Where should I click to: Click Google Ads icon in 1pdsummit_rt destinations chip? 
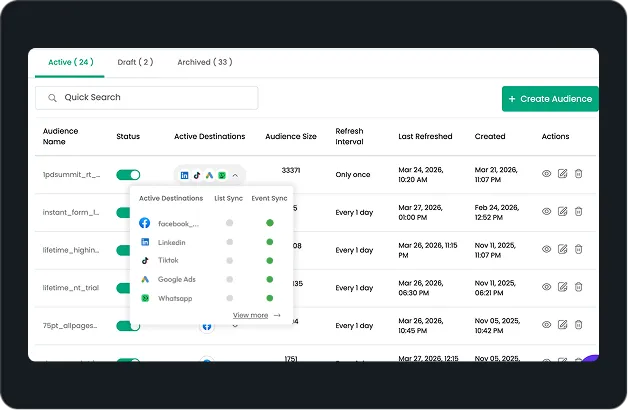pos(209,175)
